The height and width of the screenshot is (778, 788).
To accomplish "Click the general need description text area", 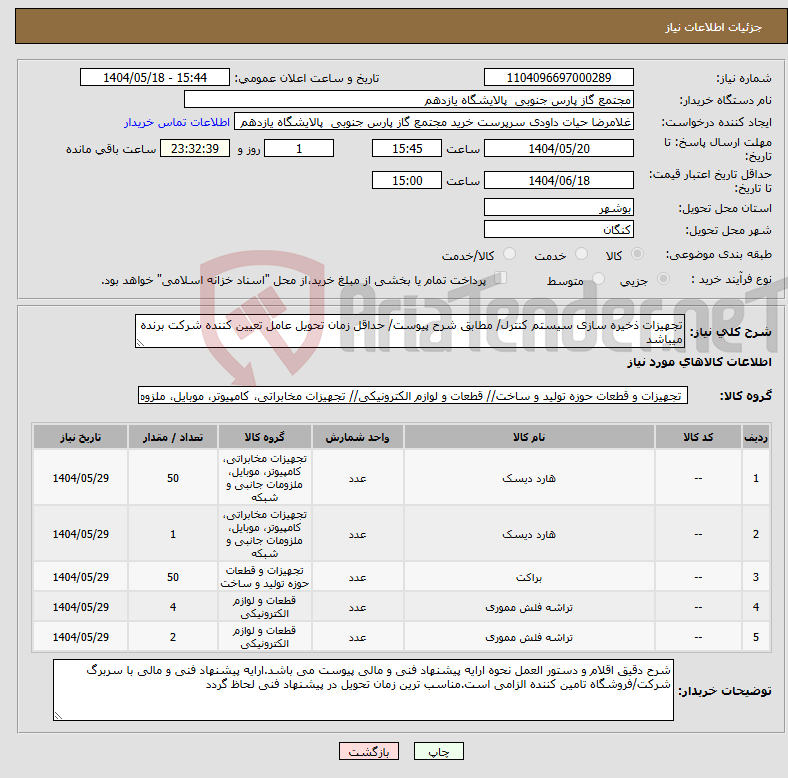I will [x=410, y=331].
